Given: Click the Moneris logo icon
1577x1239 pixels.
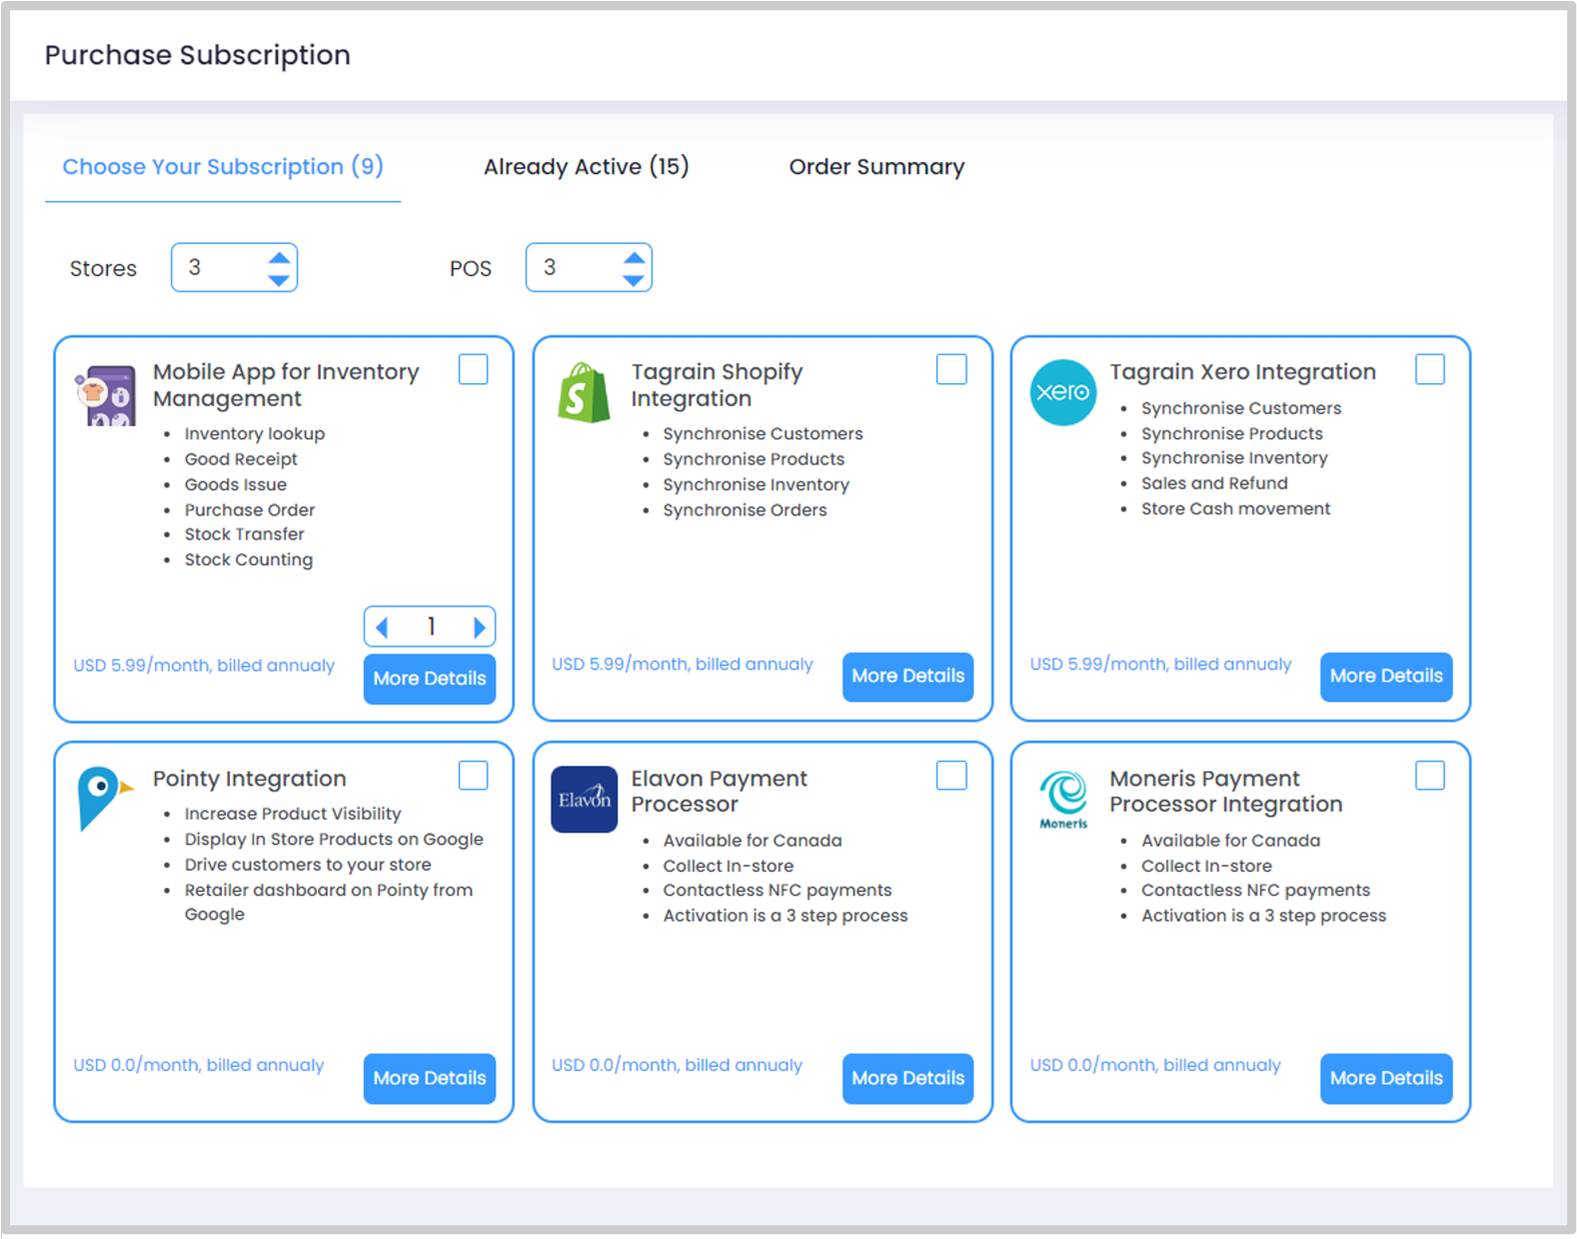Looking at the screenshot, I should click(1062, 798).
